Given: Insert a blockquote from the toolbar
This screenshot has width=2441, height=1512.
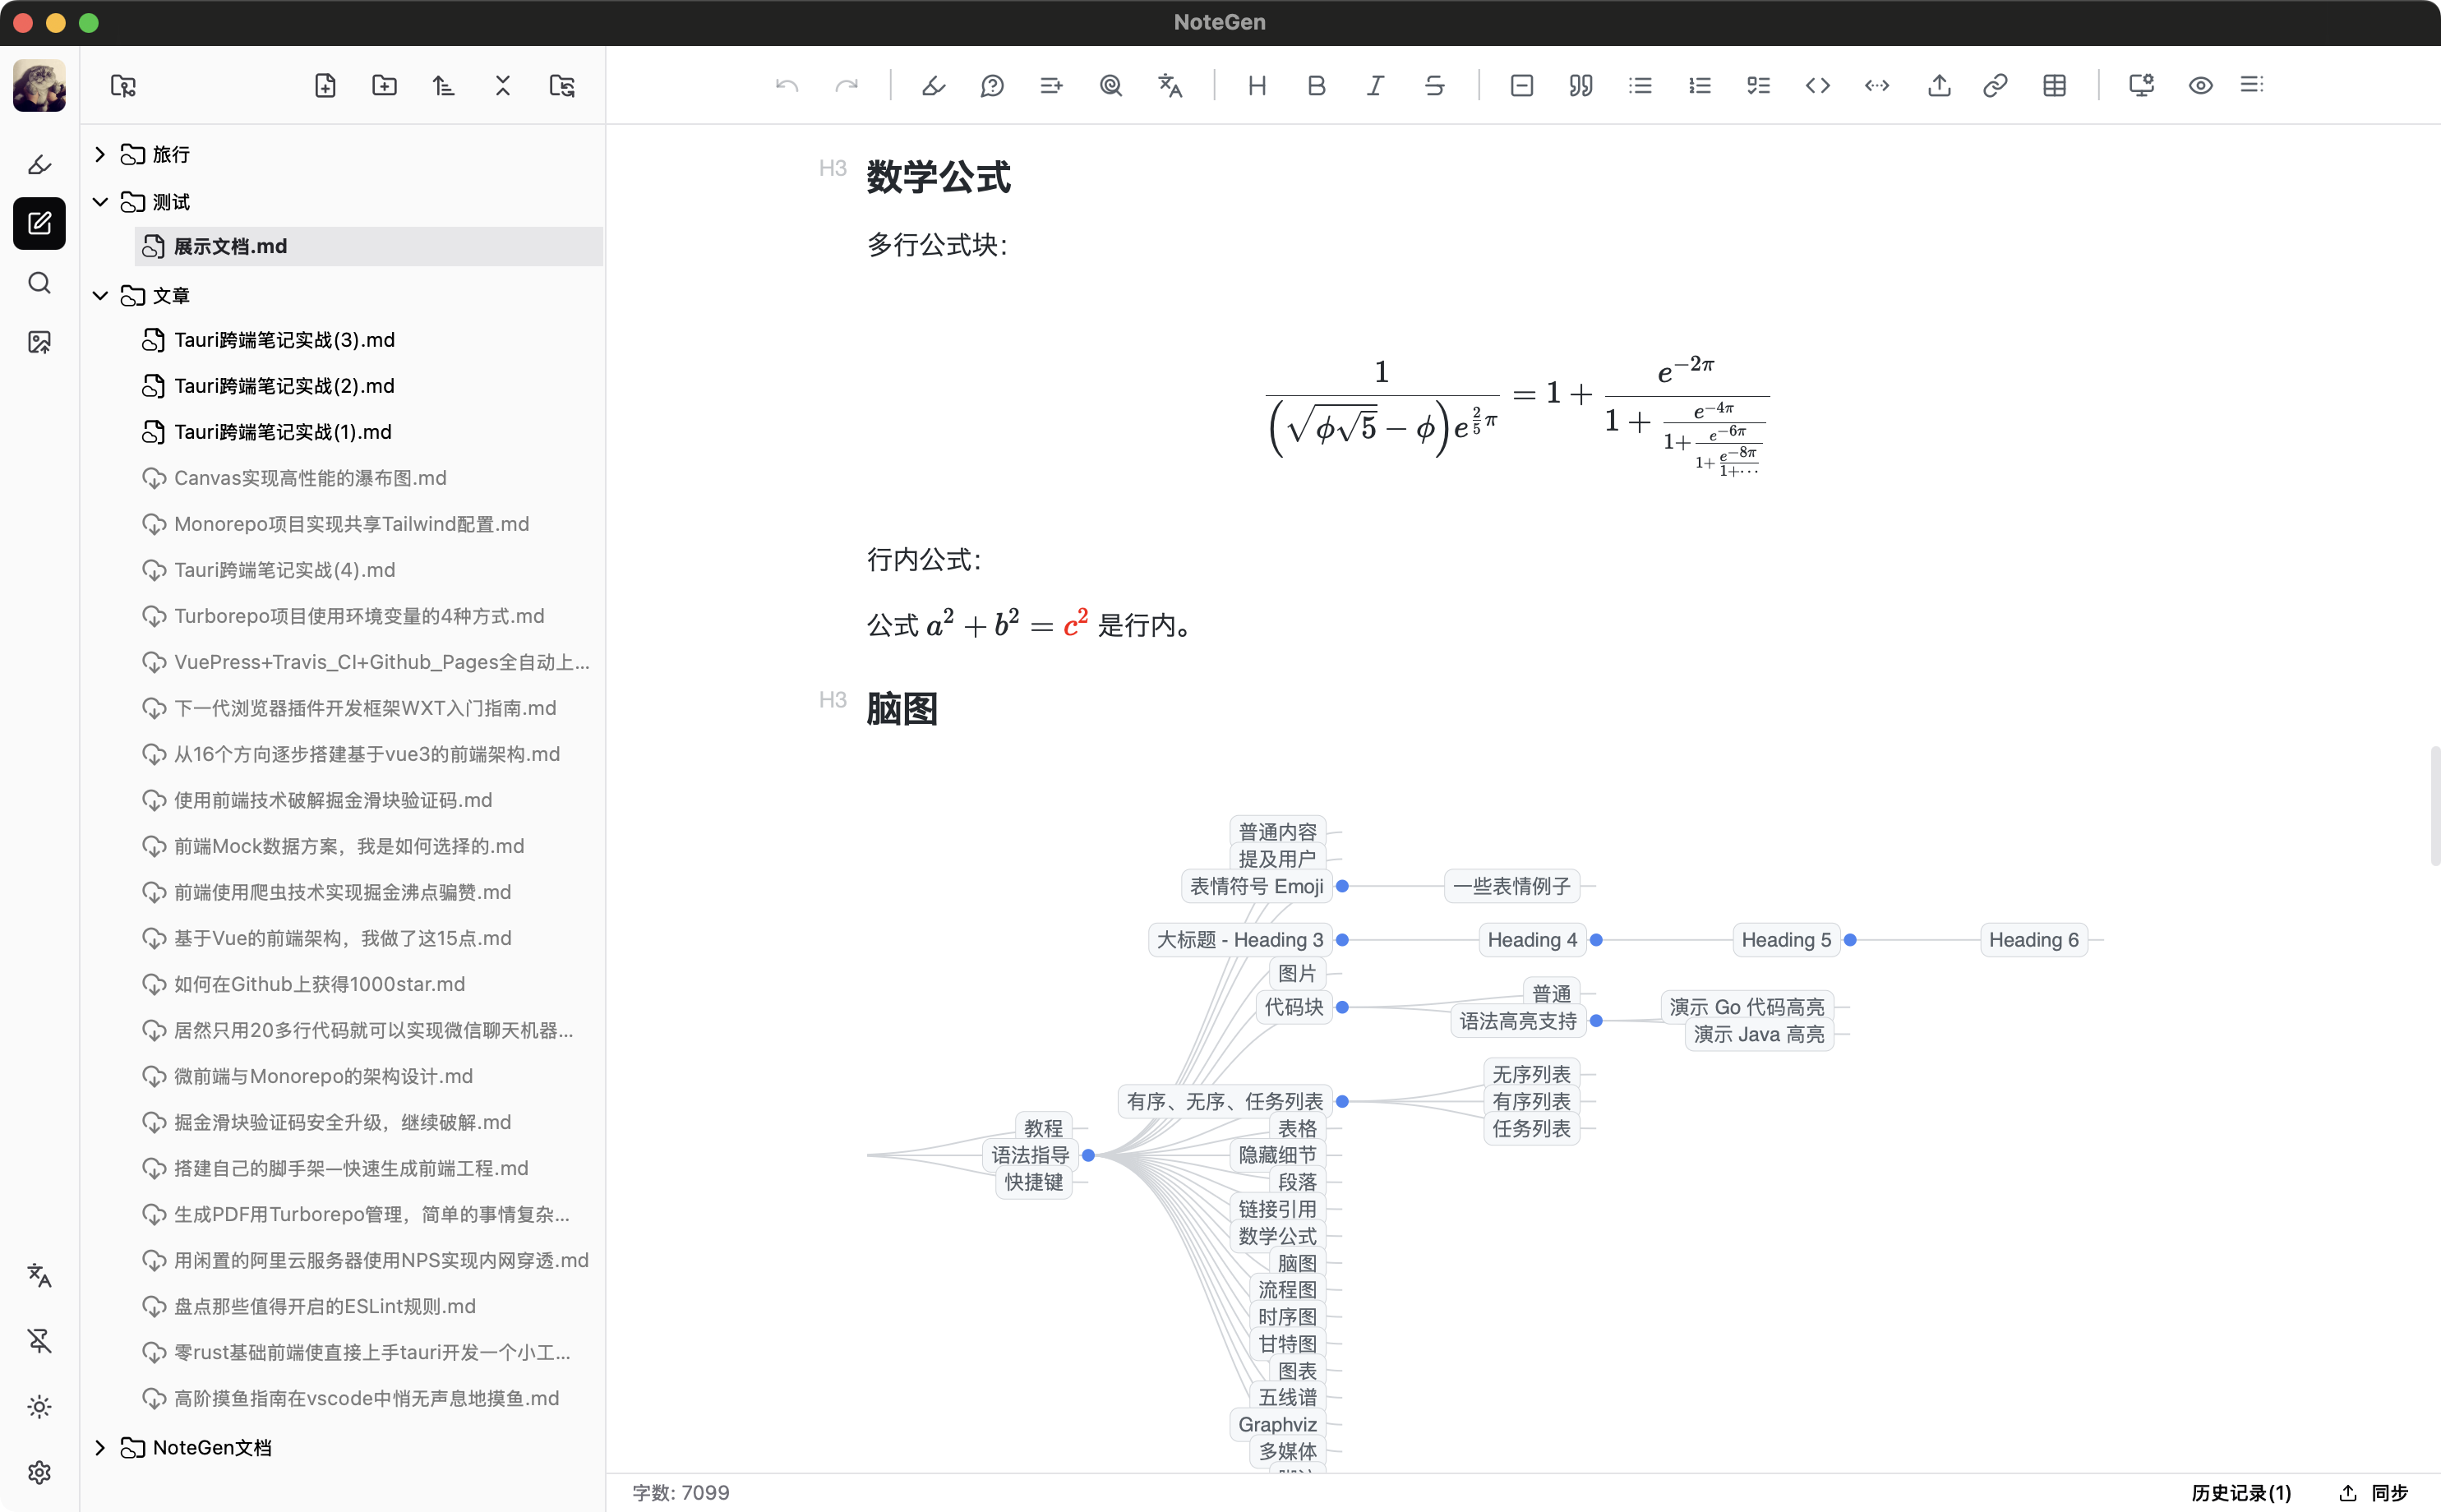Looking at the screenshot, I should coord(1580,86).
